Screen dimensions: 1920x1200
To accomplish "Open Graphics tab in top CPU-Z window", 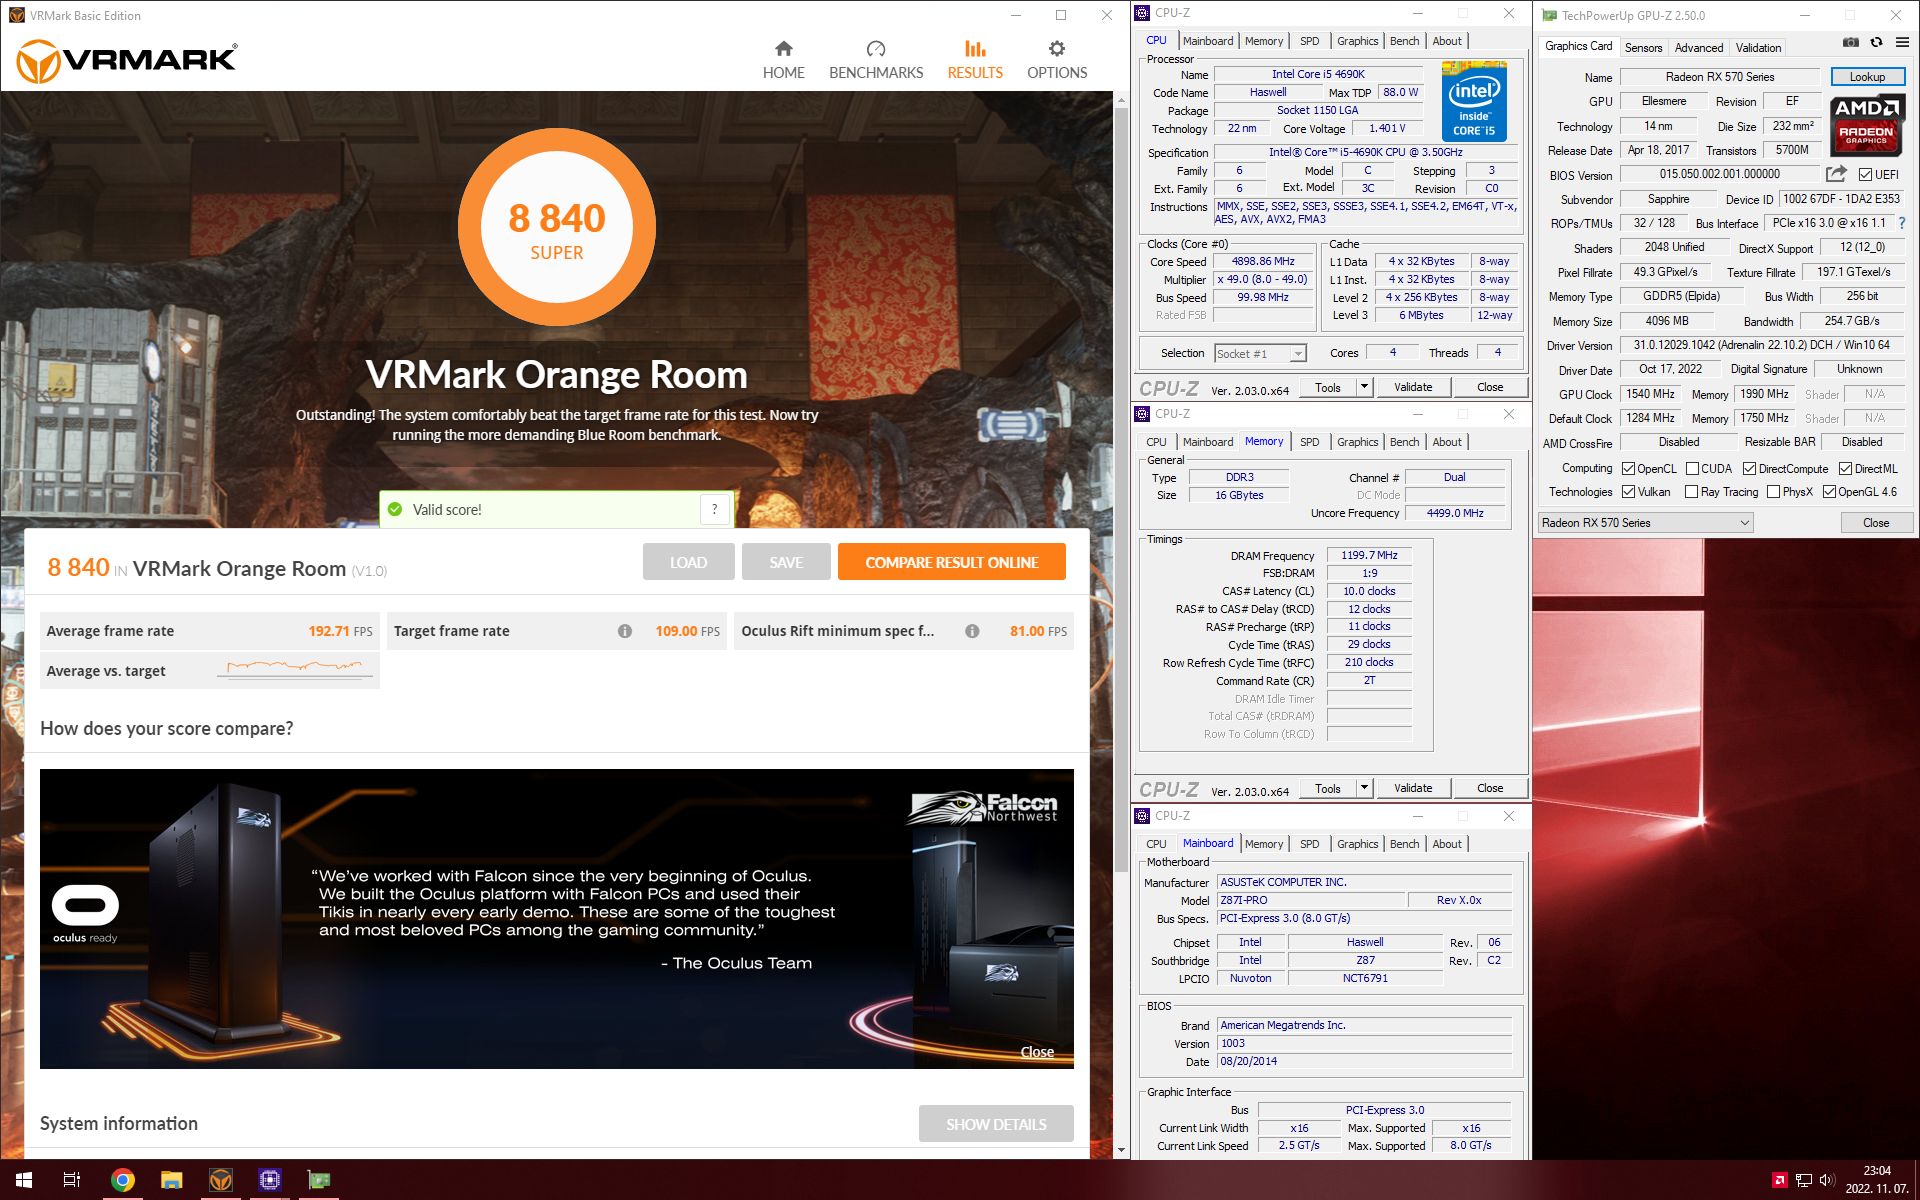I will click(x=1357, y=41).
